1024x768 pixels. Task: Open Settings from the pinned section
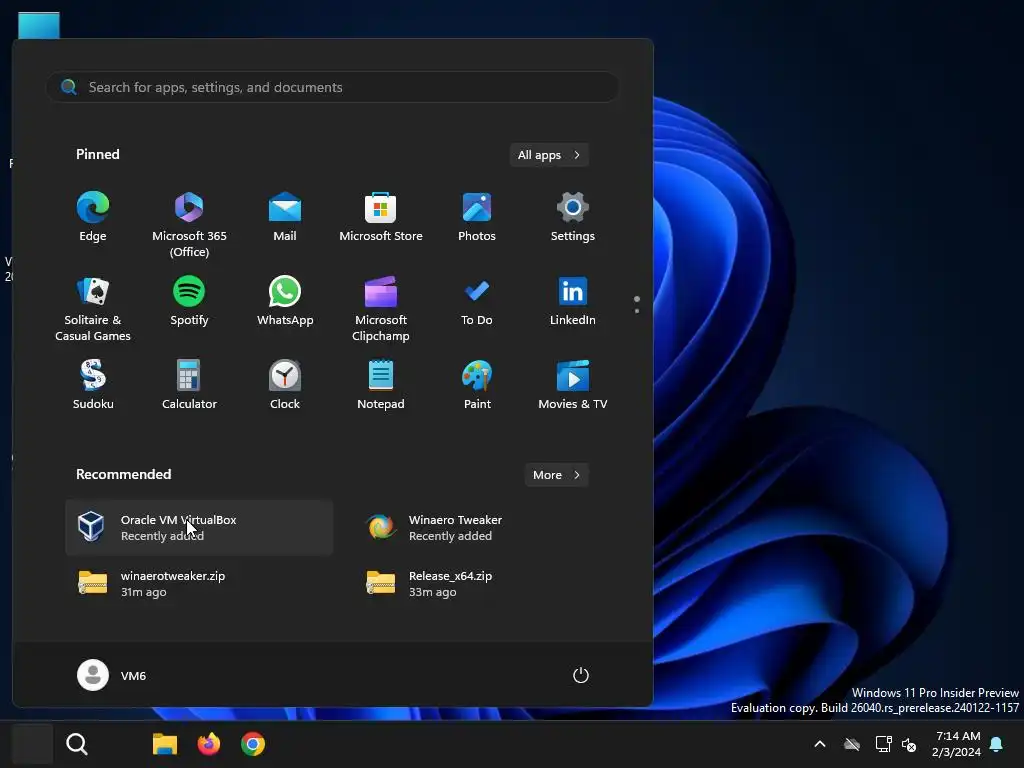[x=573, y=218]
